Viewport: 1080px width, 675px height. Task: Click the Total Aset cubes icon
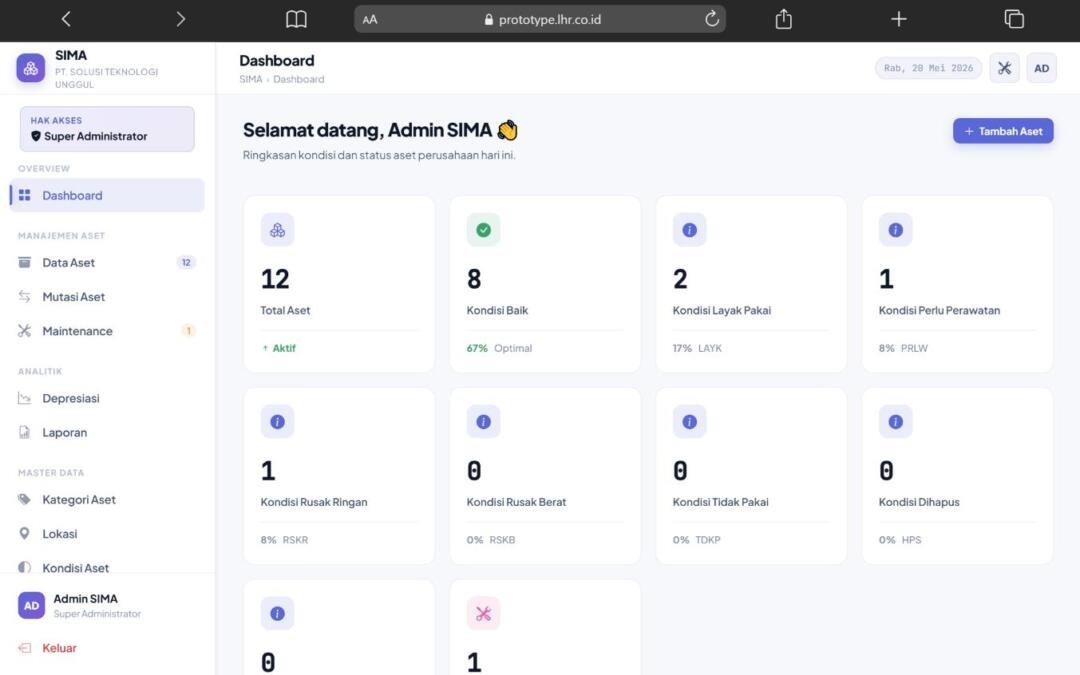(278, 230)
